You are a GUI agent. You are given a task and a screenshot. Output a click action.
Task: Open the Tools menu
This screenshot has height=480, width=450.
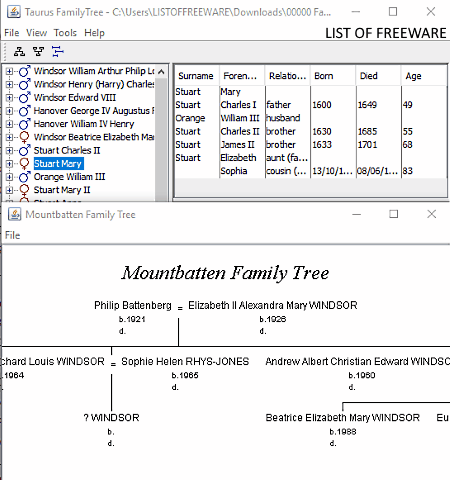pos(65,33)
